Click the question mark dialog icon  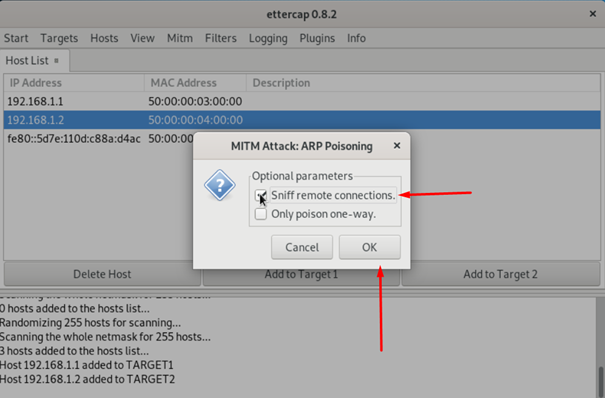pos(220,185)
